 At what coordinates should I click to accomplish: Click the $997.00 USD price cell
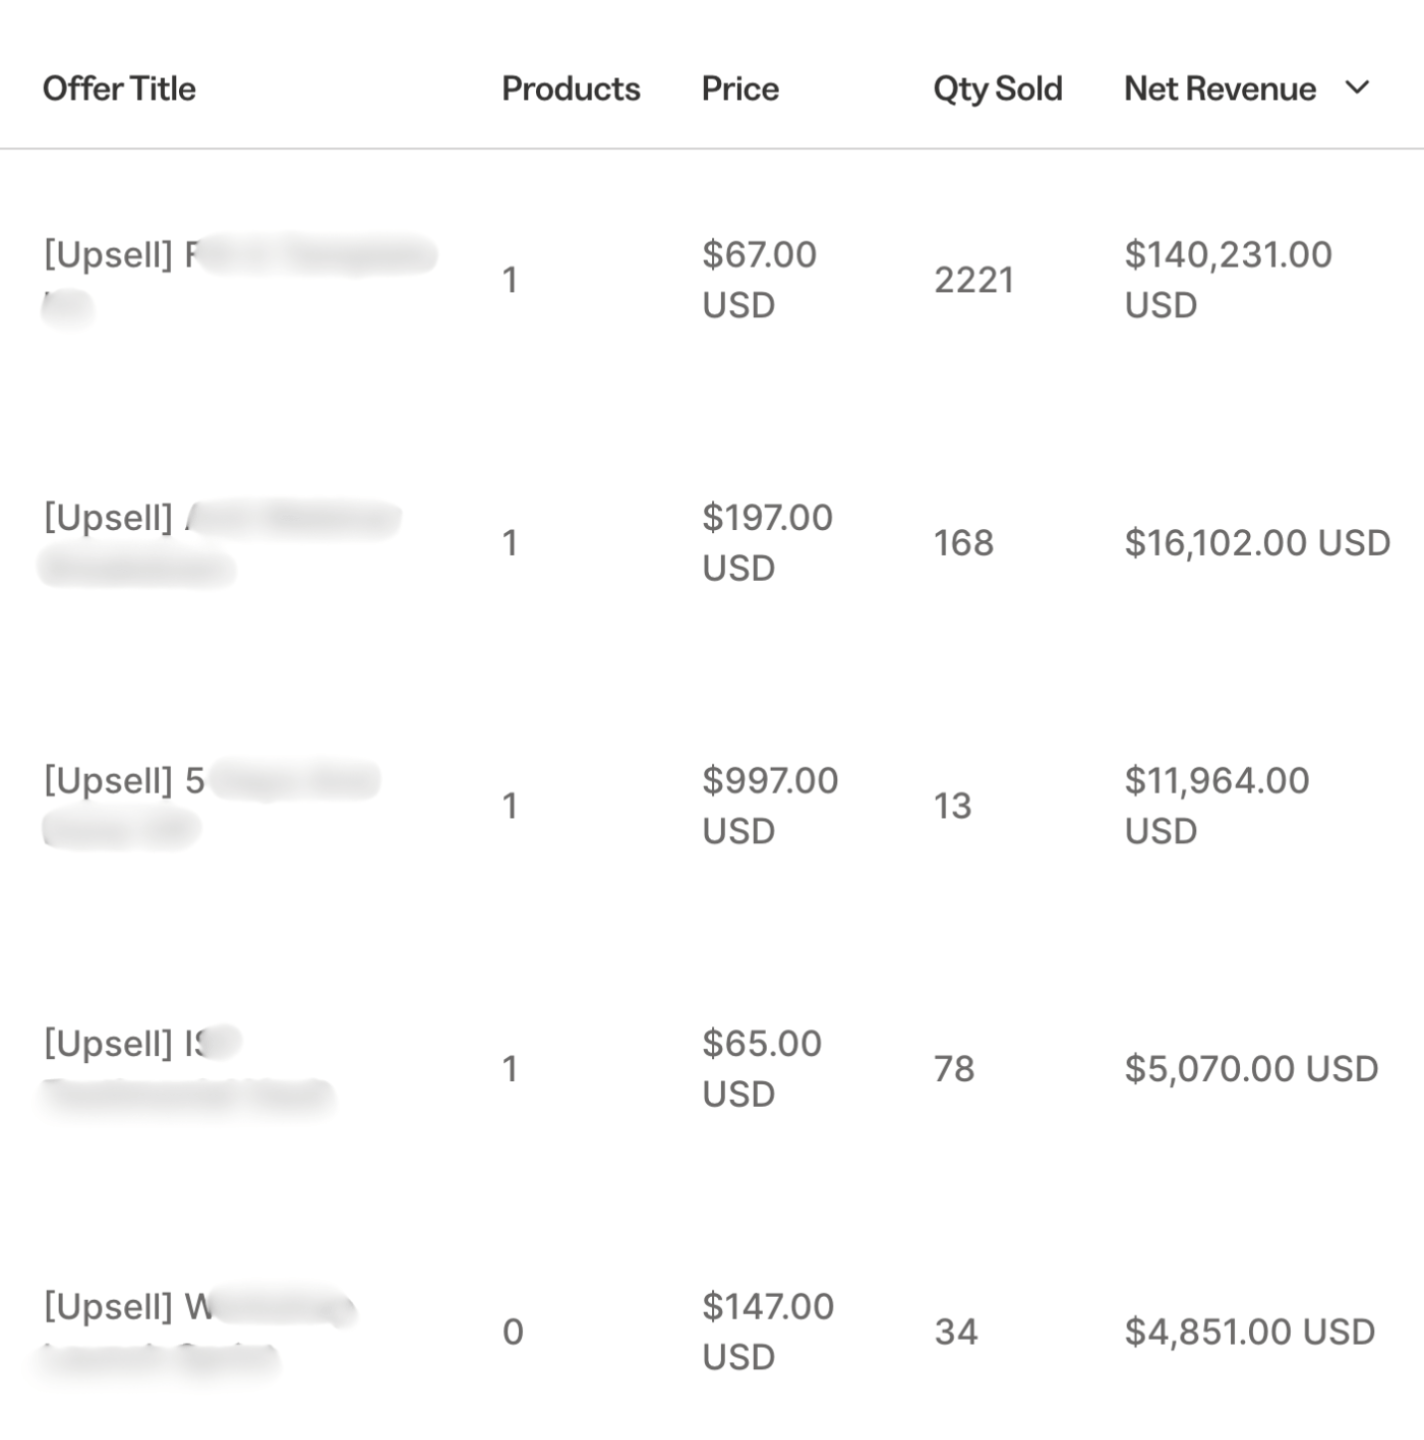(769, 805)
